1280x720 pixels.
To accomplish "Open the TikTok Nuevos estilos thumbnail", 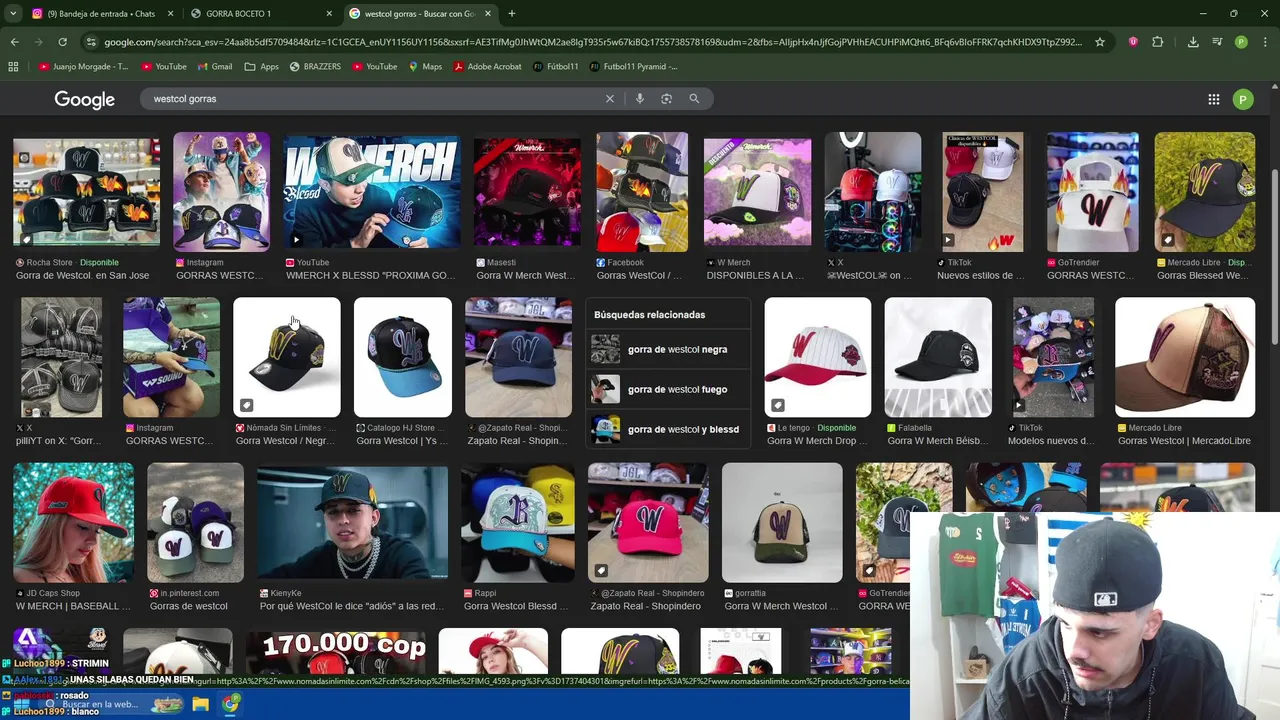I will (982, 192).
